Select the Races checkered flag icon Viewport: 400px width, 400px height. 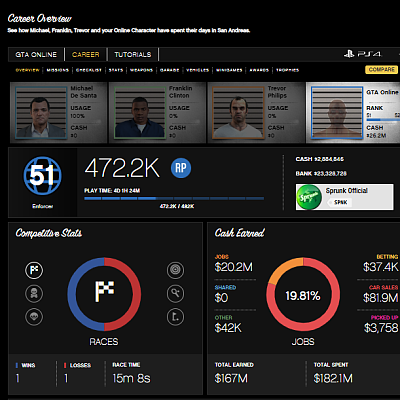34,270
